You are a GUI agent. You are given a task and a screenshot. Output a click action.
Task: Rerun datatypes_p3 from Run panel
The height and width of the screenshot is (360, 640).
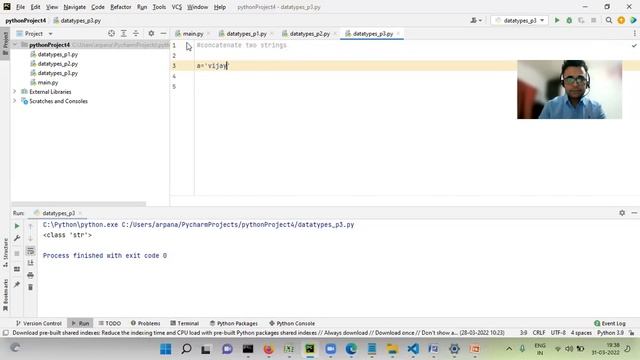pyautogui.click(x=17, y=226)
